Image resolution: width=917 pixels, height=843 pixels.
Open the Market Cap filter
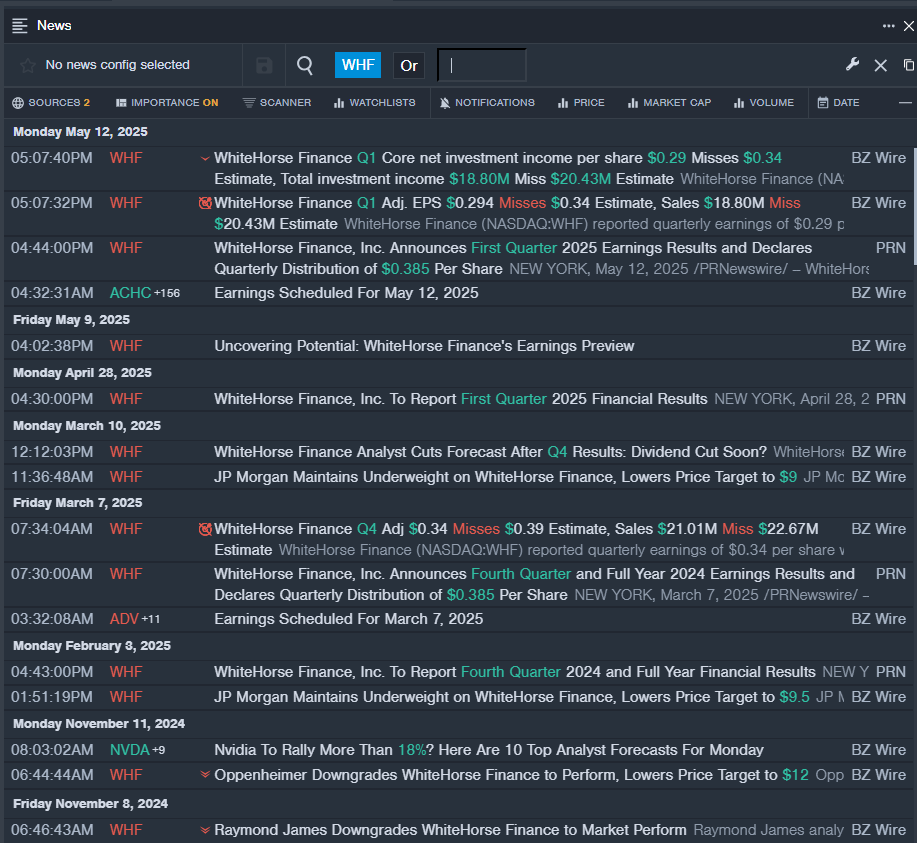coord(670,103)
